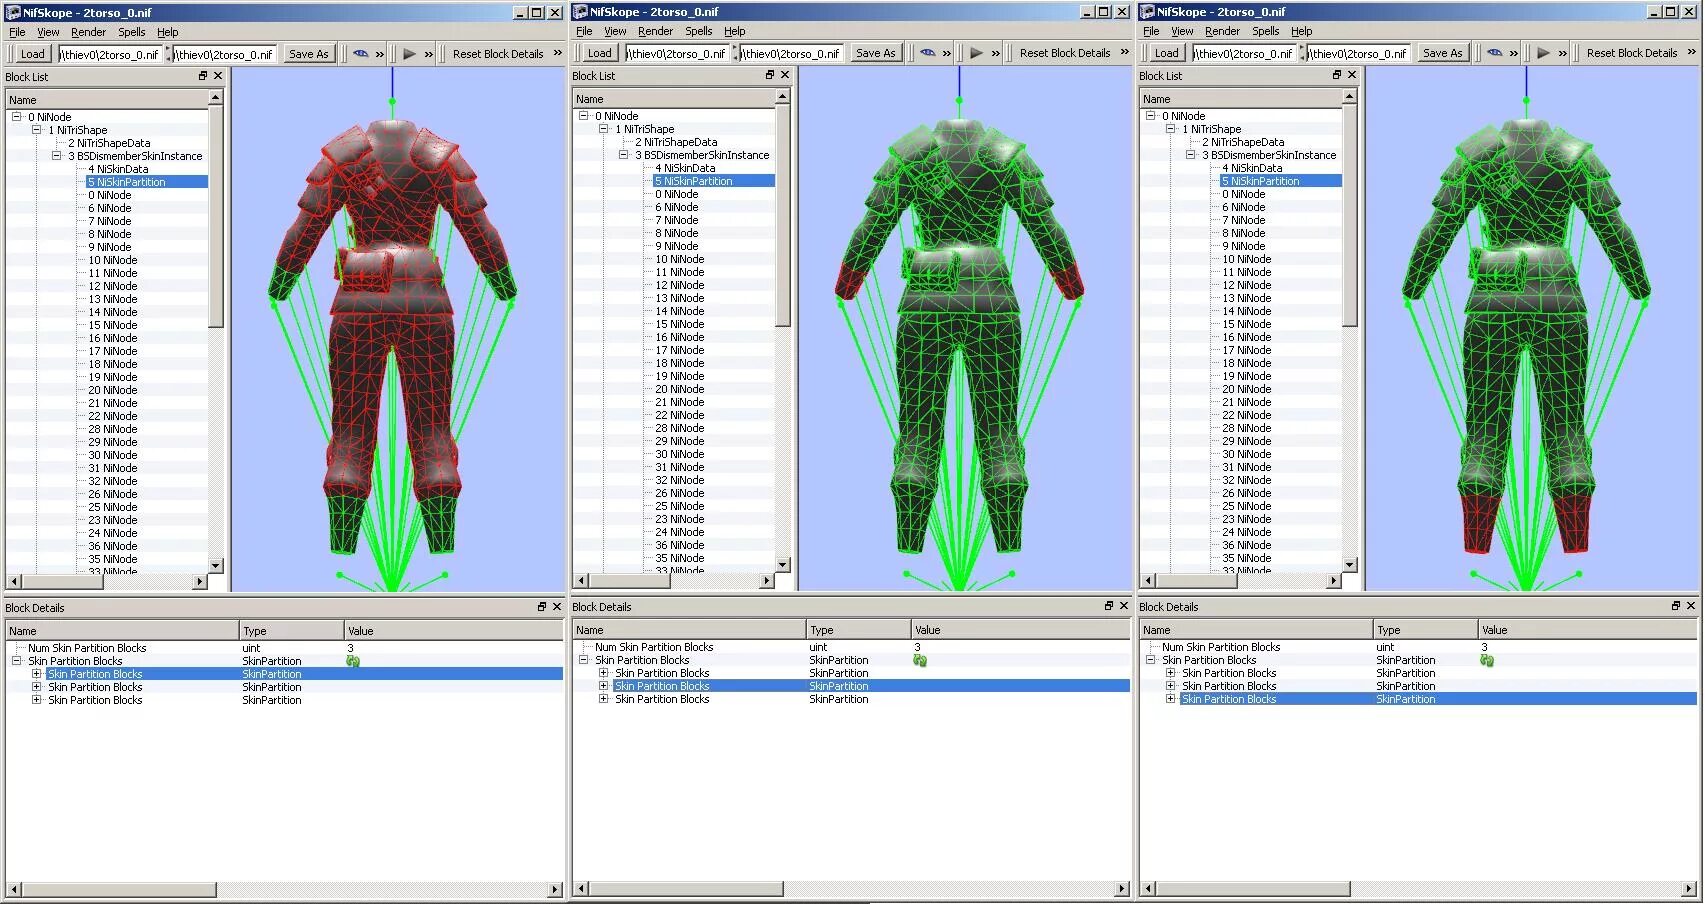Image resolution: width=1705 pixels, height=904 pixels.
Task: Open the Help menu in right window
Action: [x=1302, y=31]
